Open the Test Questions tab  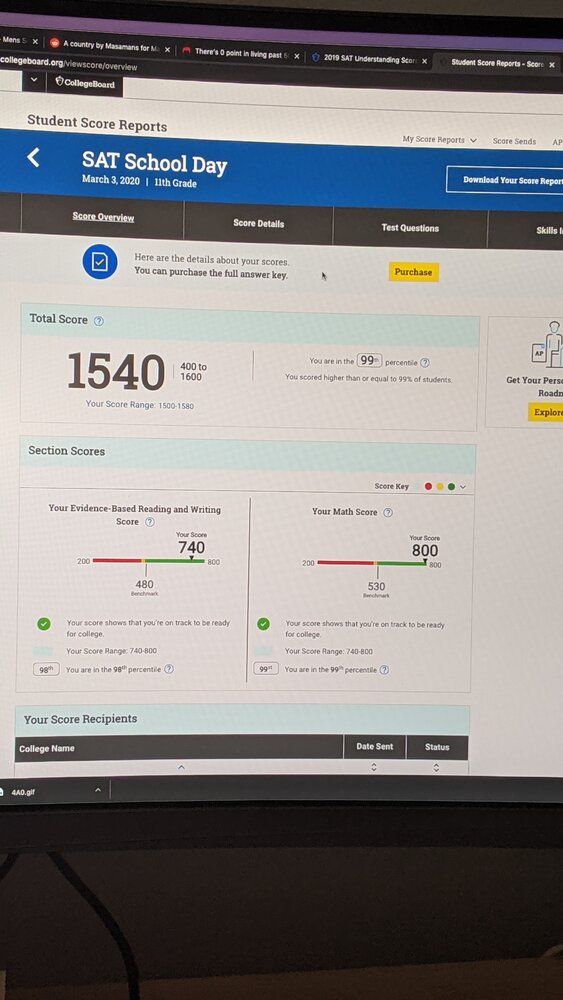(x=410, y=228)
